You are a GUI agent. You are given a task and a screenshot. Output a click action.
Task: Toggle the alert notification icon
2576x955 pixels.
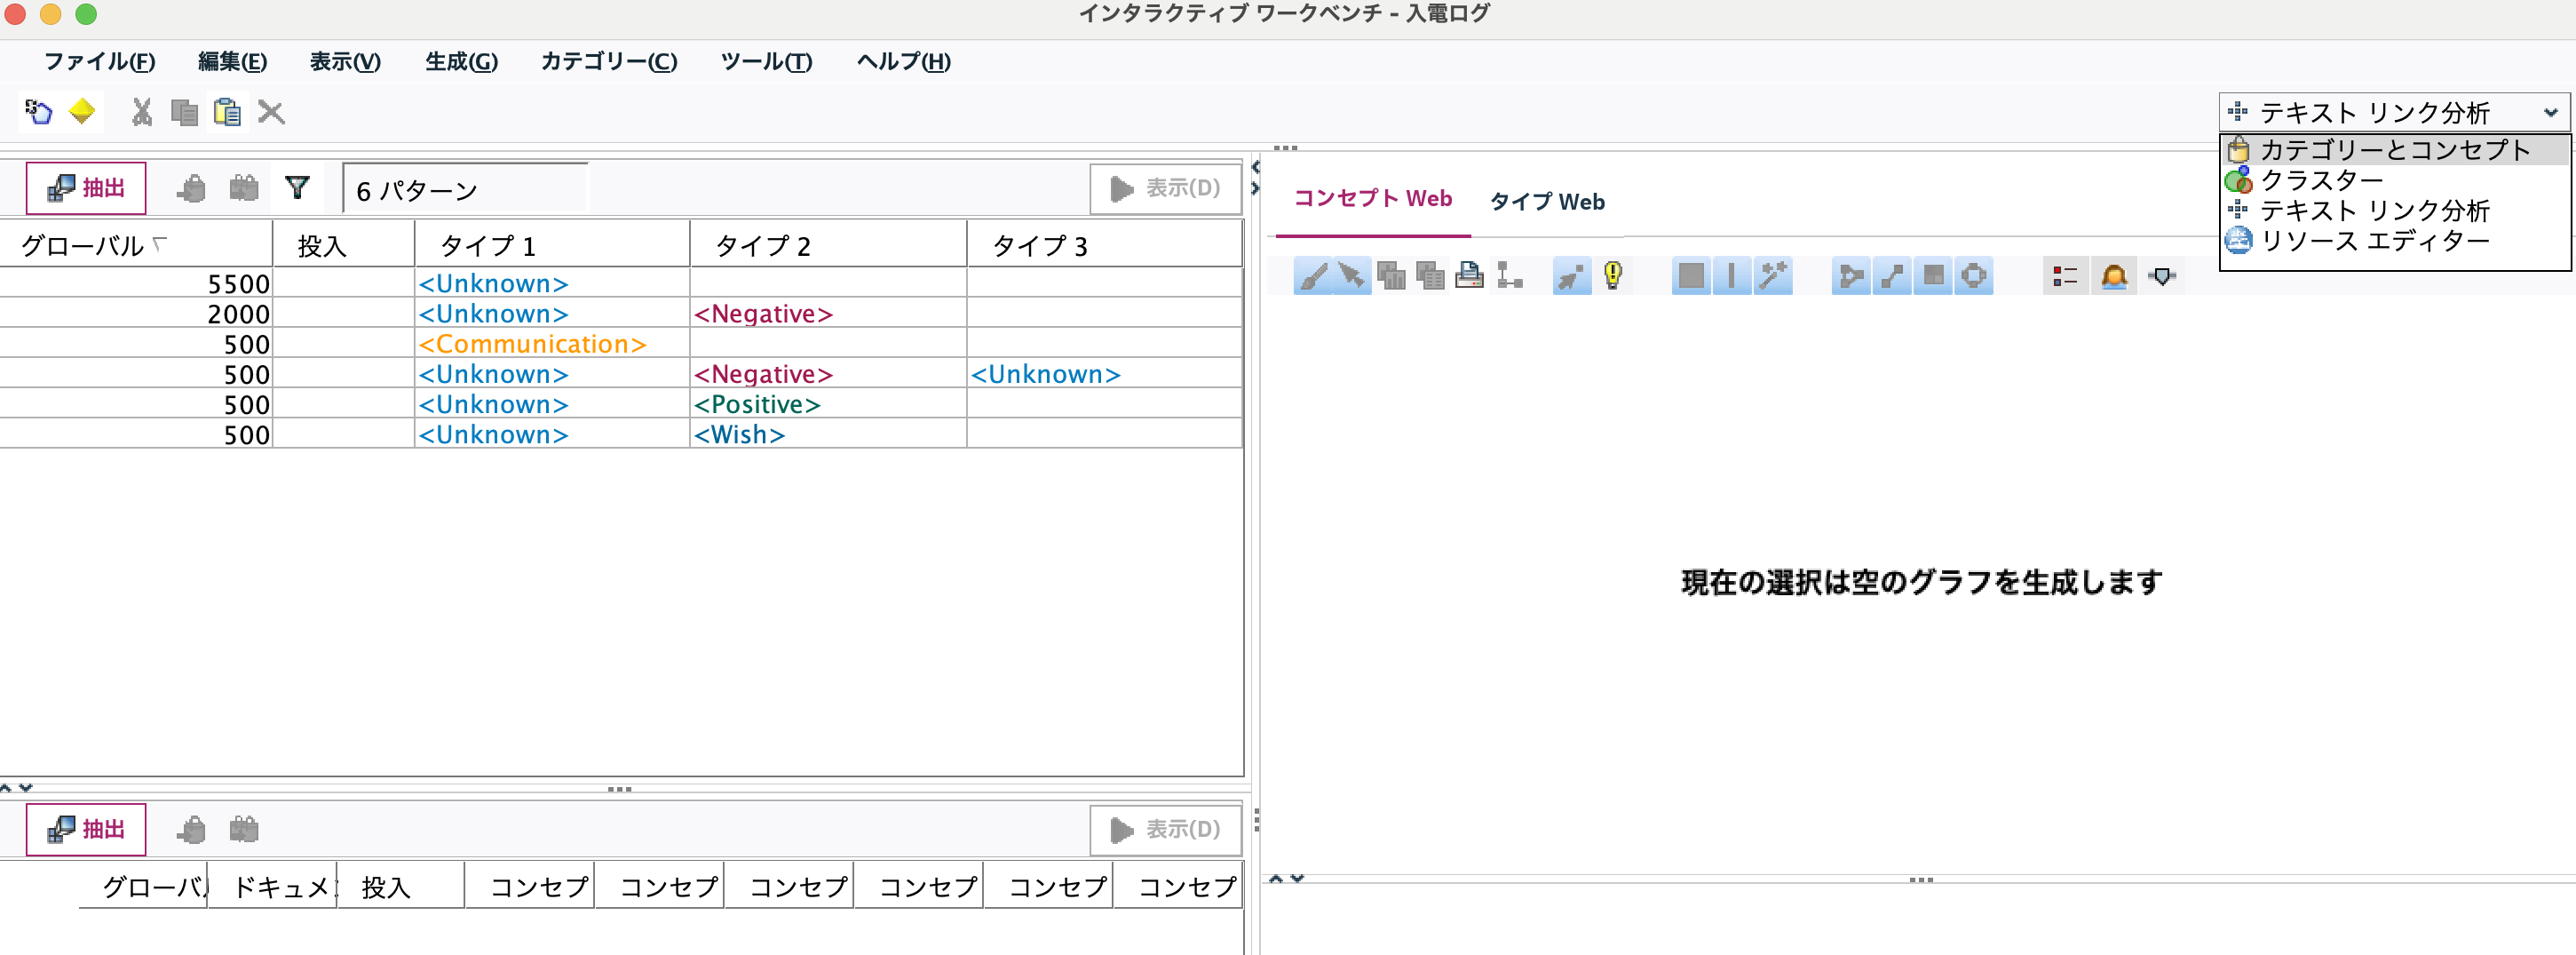point(2114,277)
